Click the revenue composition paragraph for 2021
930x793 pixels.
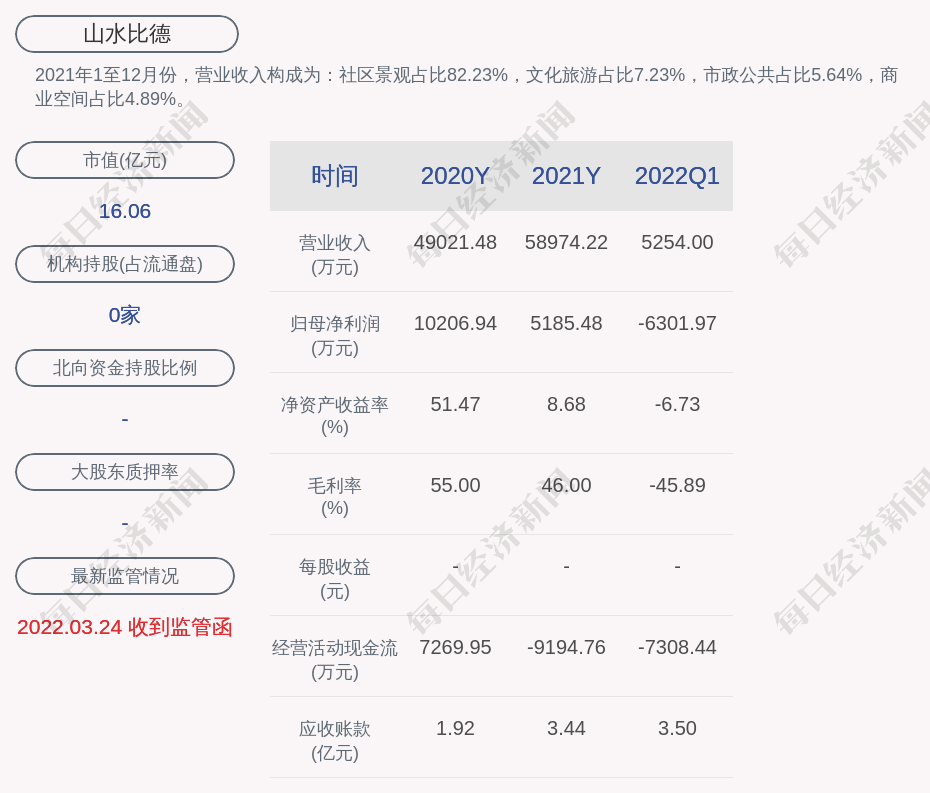466,87
